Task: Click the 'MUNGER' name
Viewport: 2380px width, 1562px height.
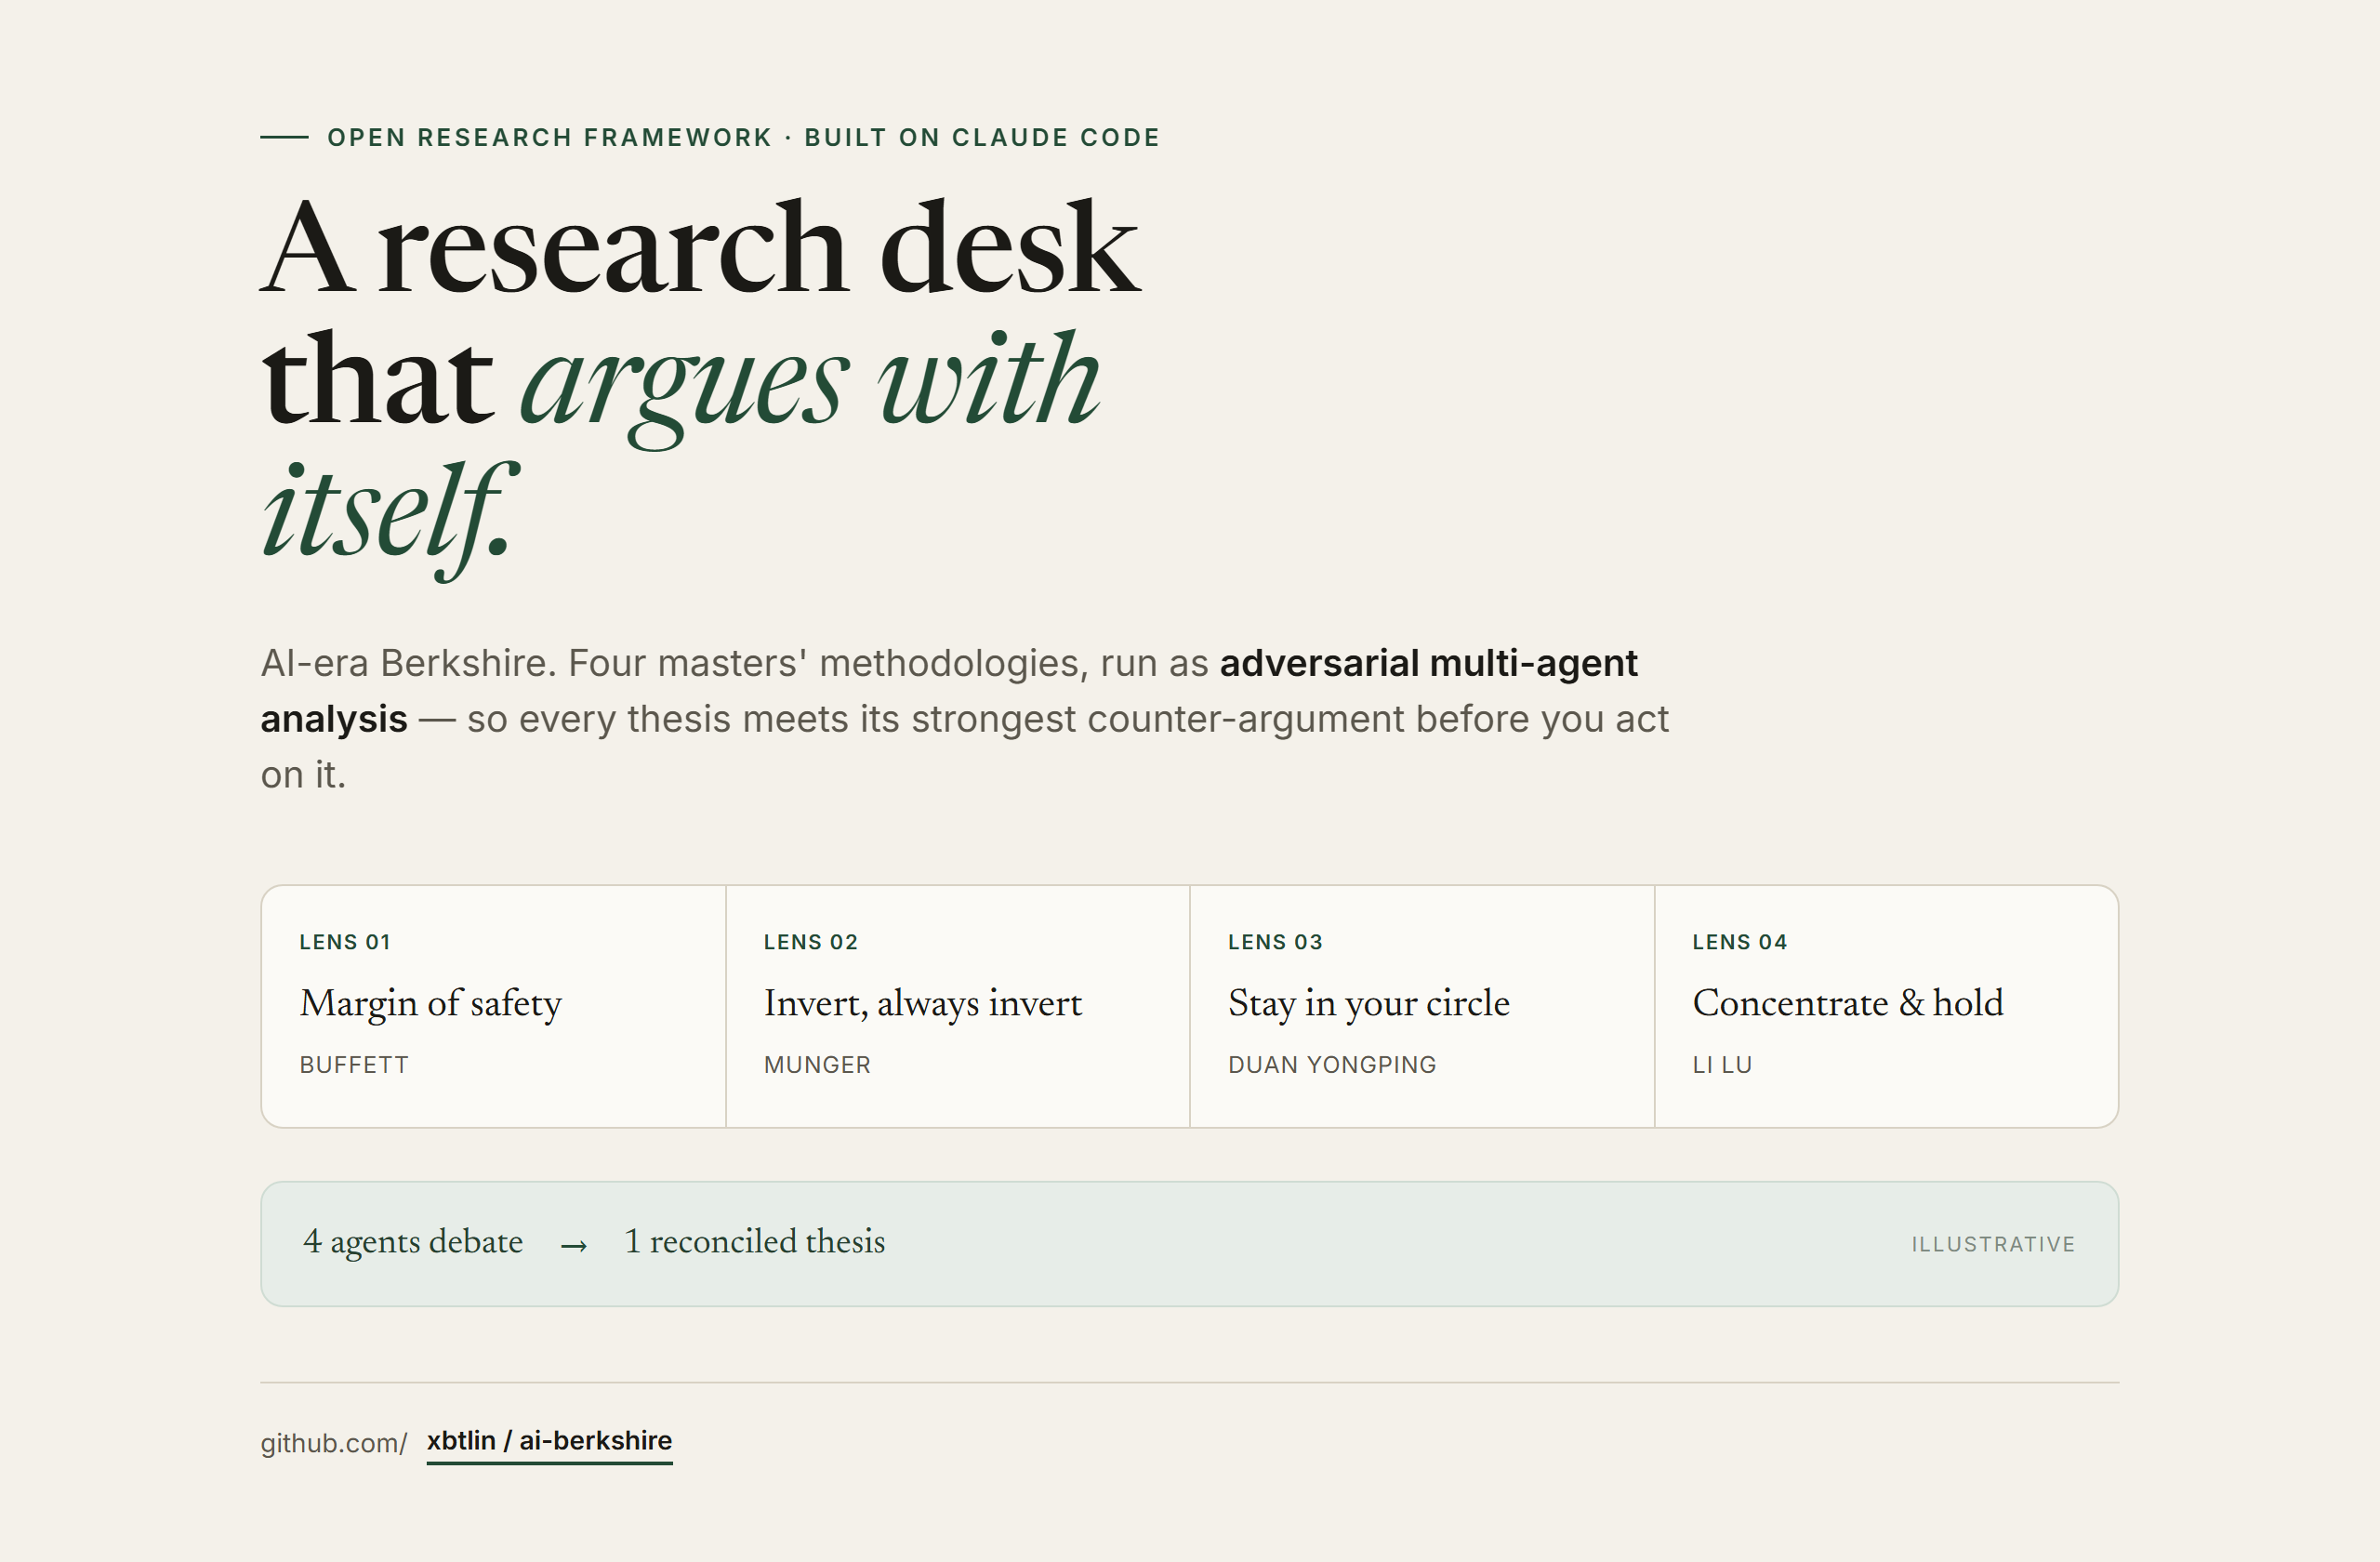Action: point(817,1065)
